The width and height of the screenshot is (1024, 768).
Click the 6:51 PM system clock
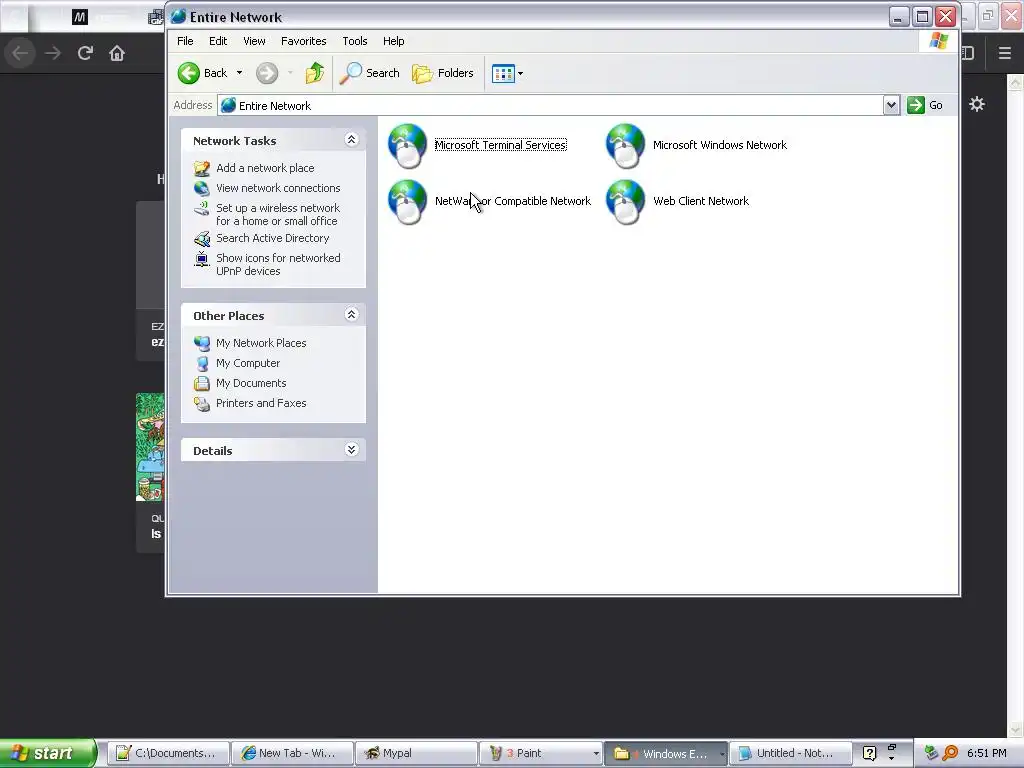987,753
